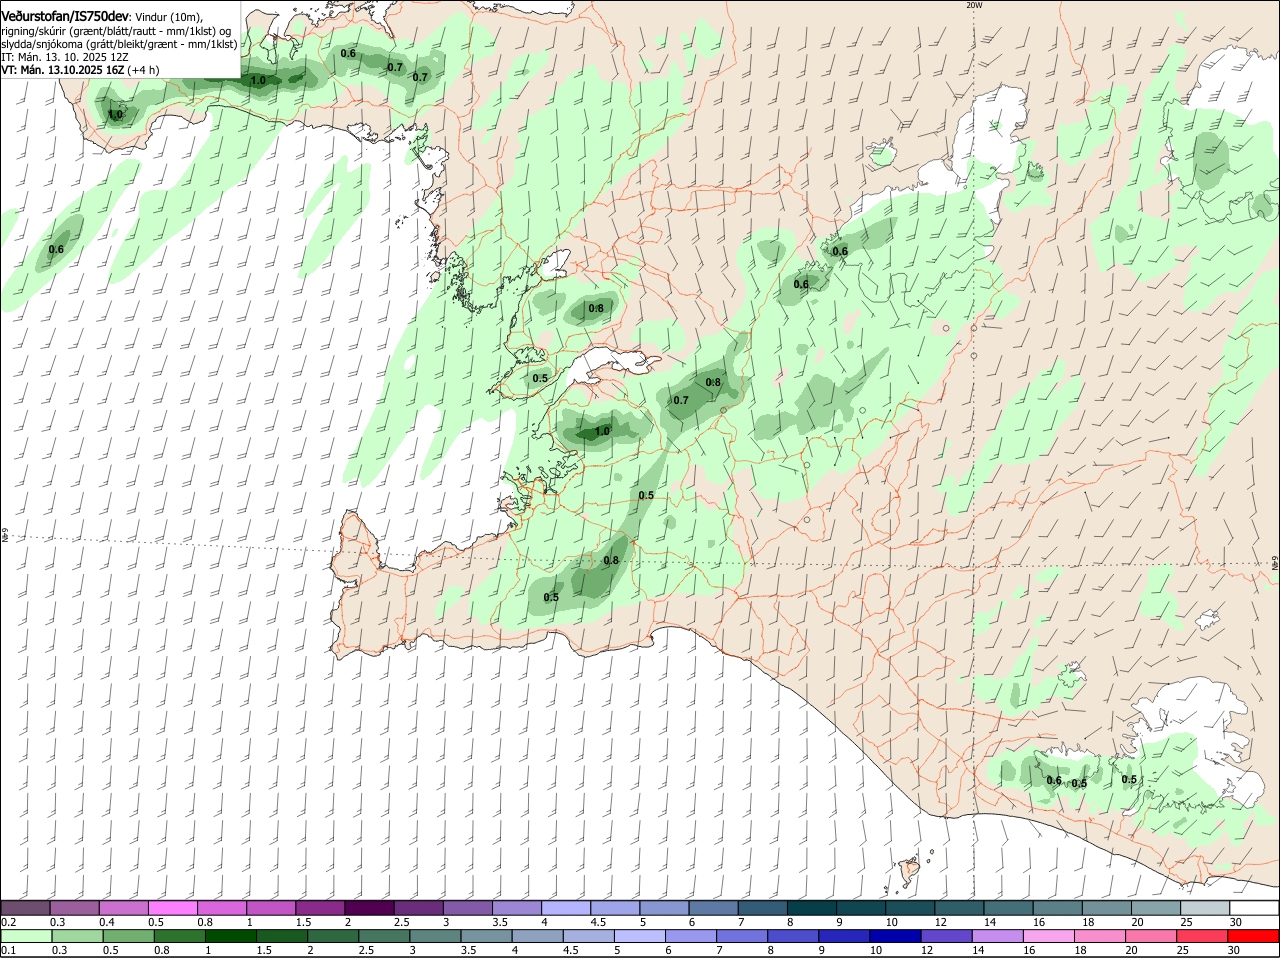This screenshot has height=958, width=1280.
Task: Pick upper legend swatch between 4 and 4.5
Action: [567, 908]
